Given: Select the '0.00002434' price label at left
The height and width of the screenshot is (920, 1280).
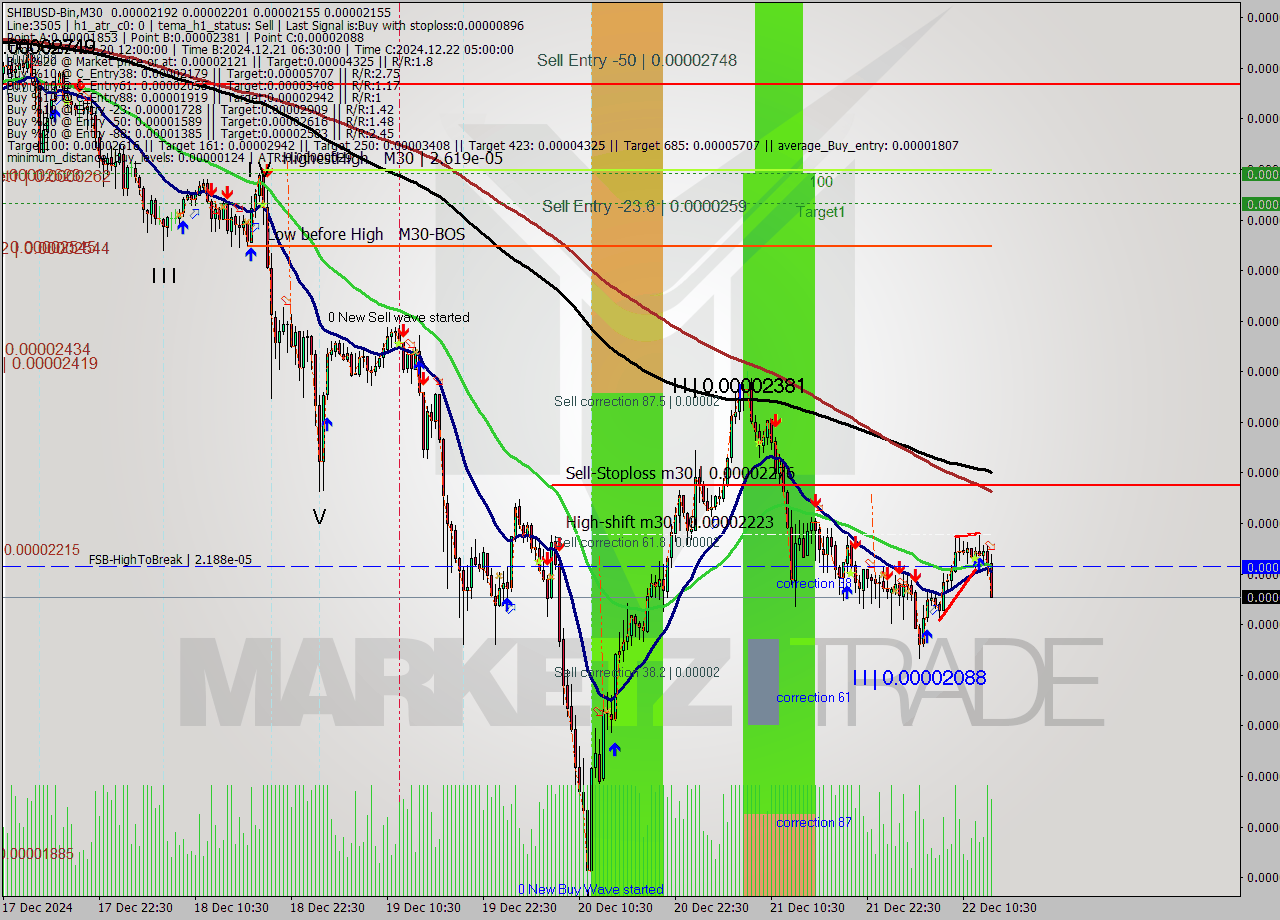Looking at the screenshot, I should (x=48, y=349).
